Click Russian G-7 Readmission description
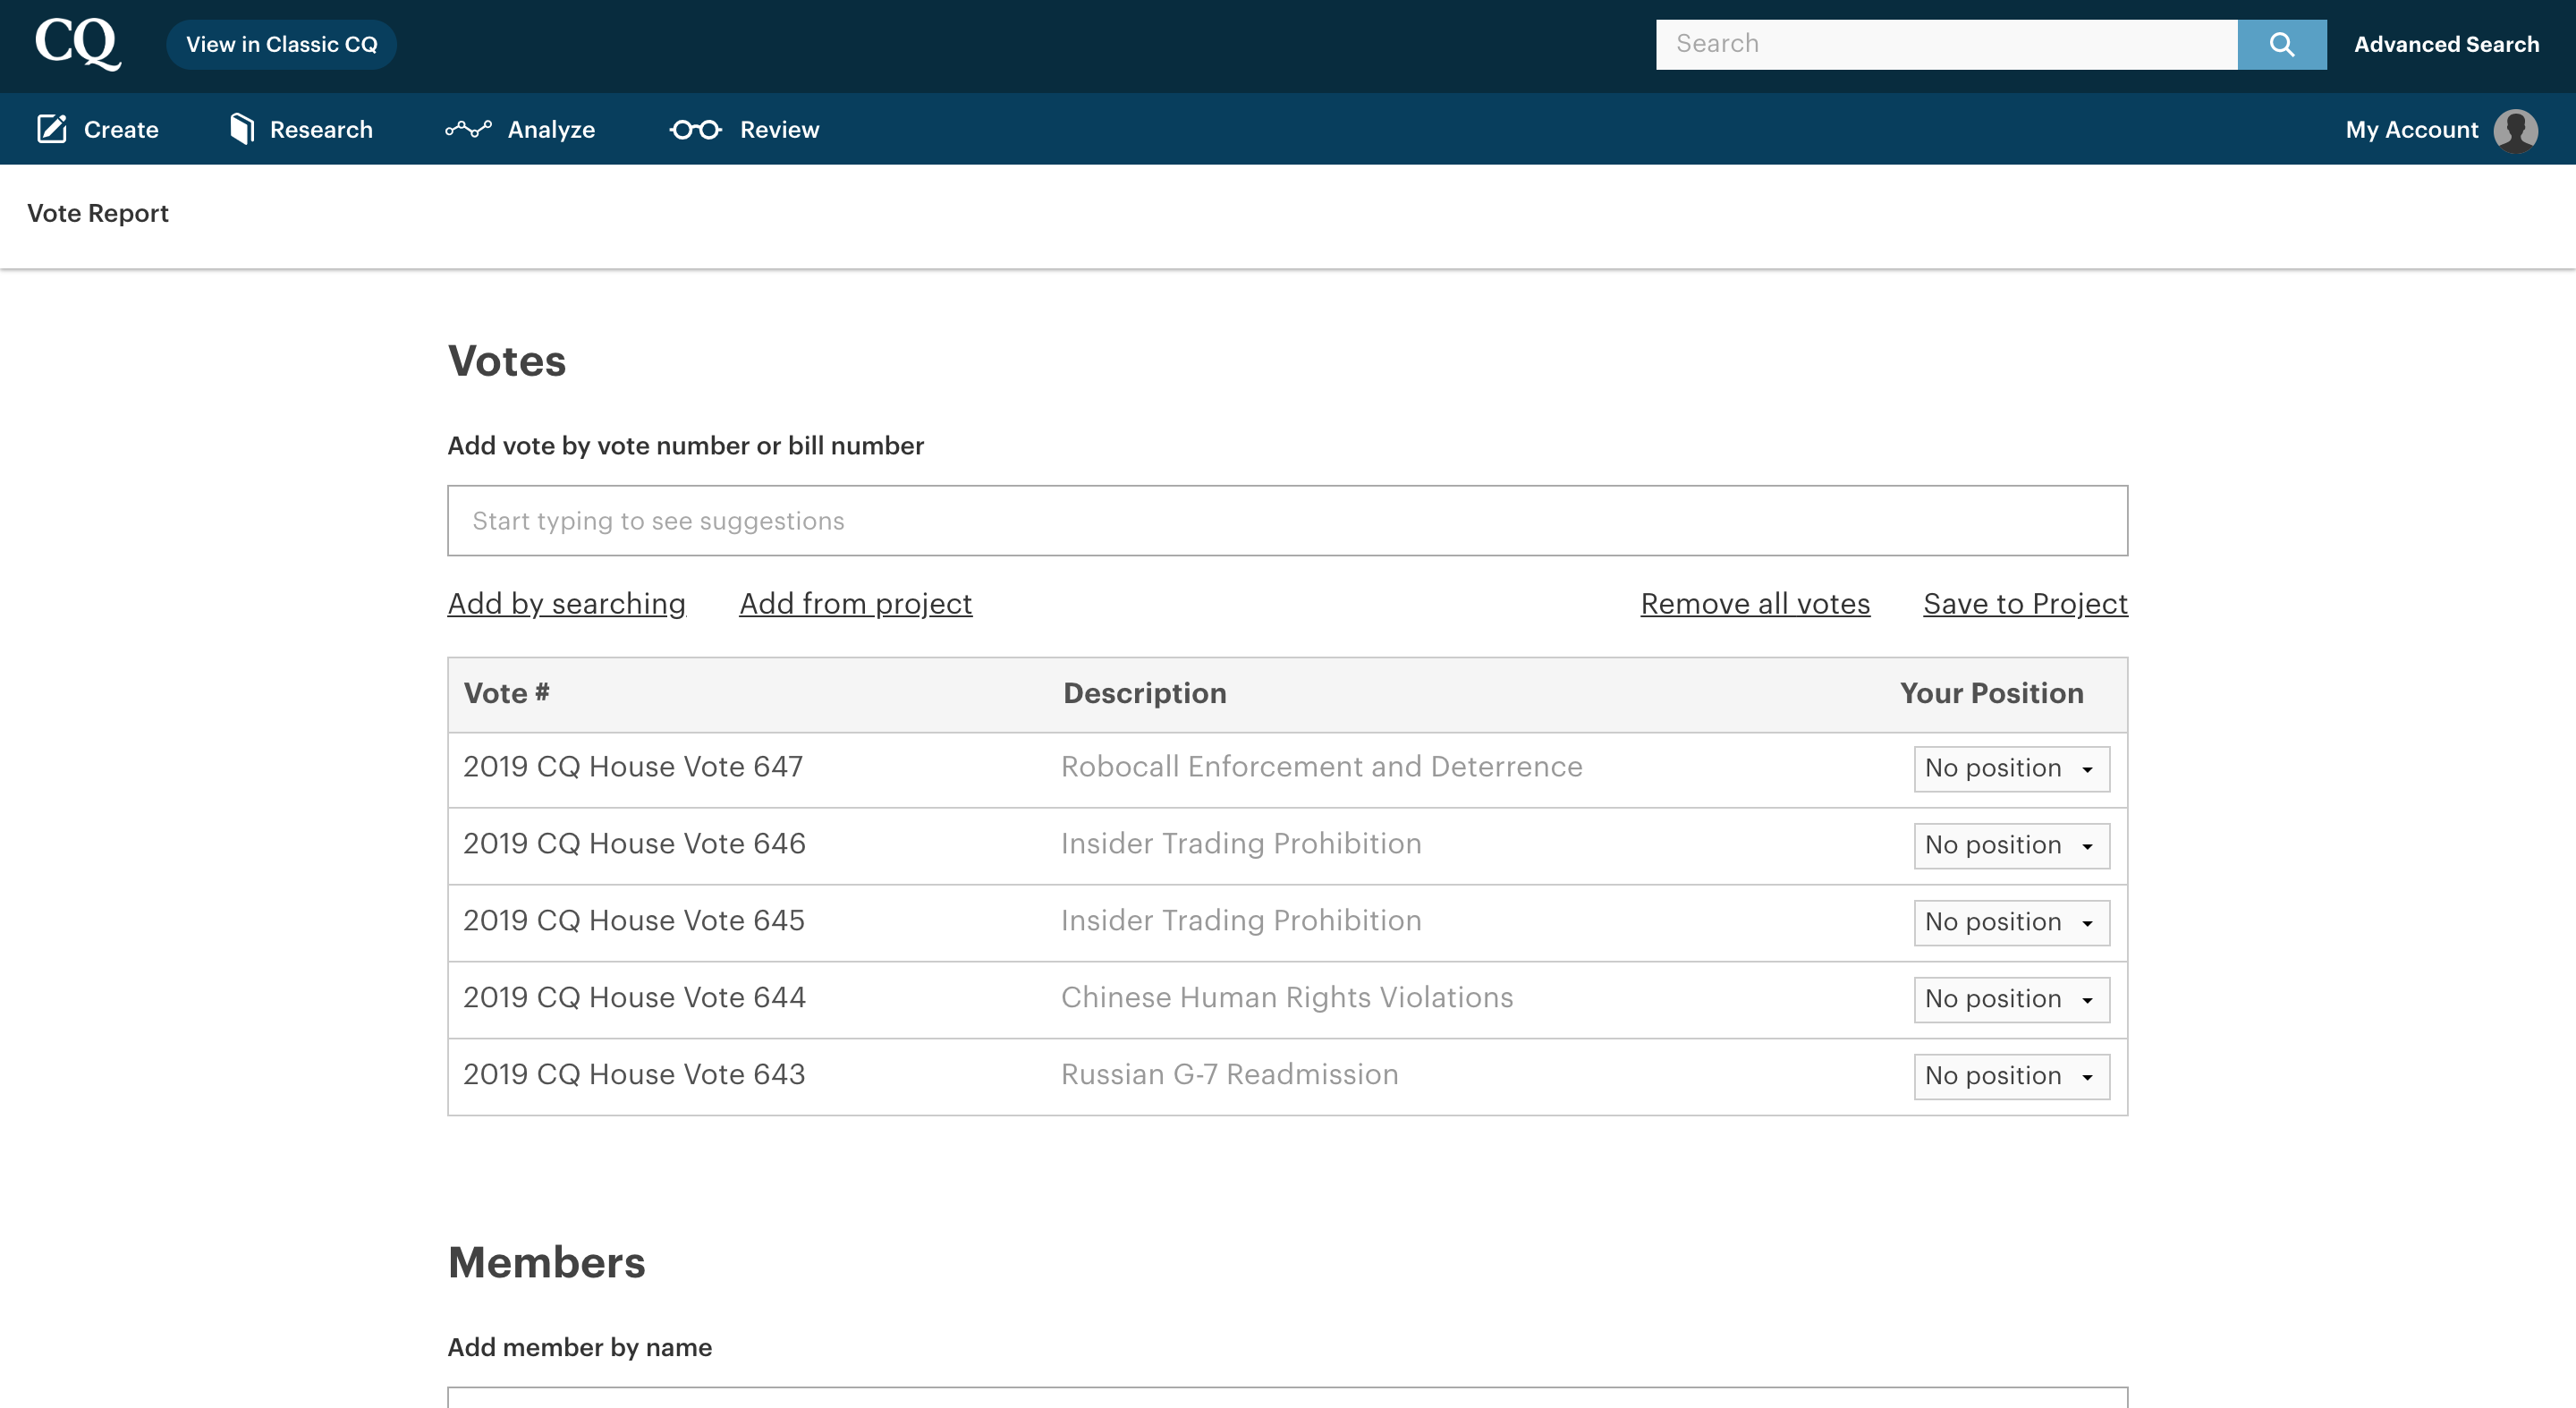 pos(1229,1074)
